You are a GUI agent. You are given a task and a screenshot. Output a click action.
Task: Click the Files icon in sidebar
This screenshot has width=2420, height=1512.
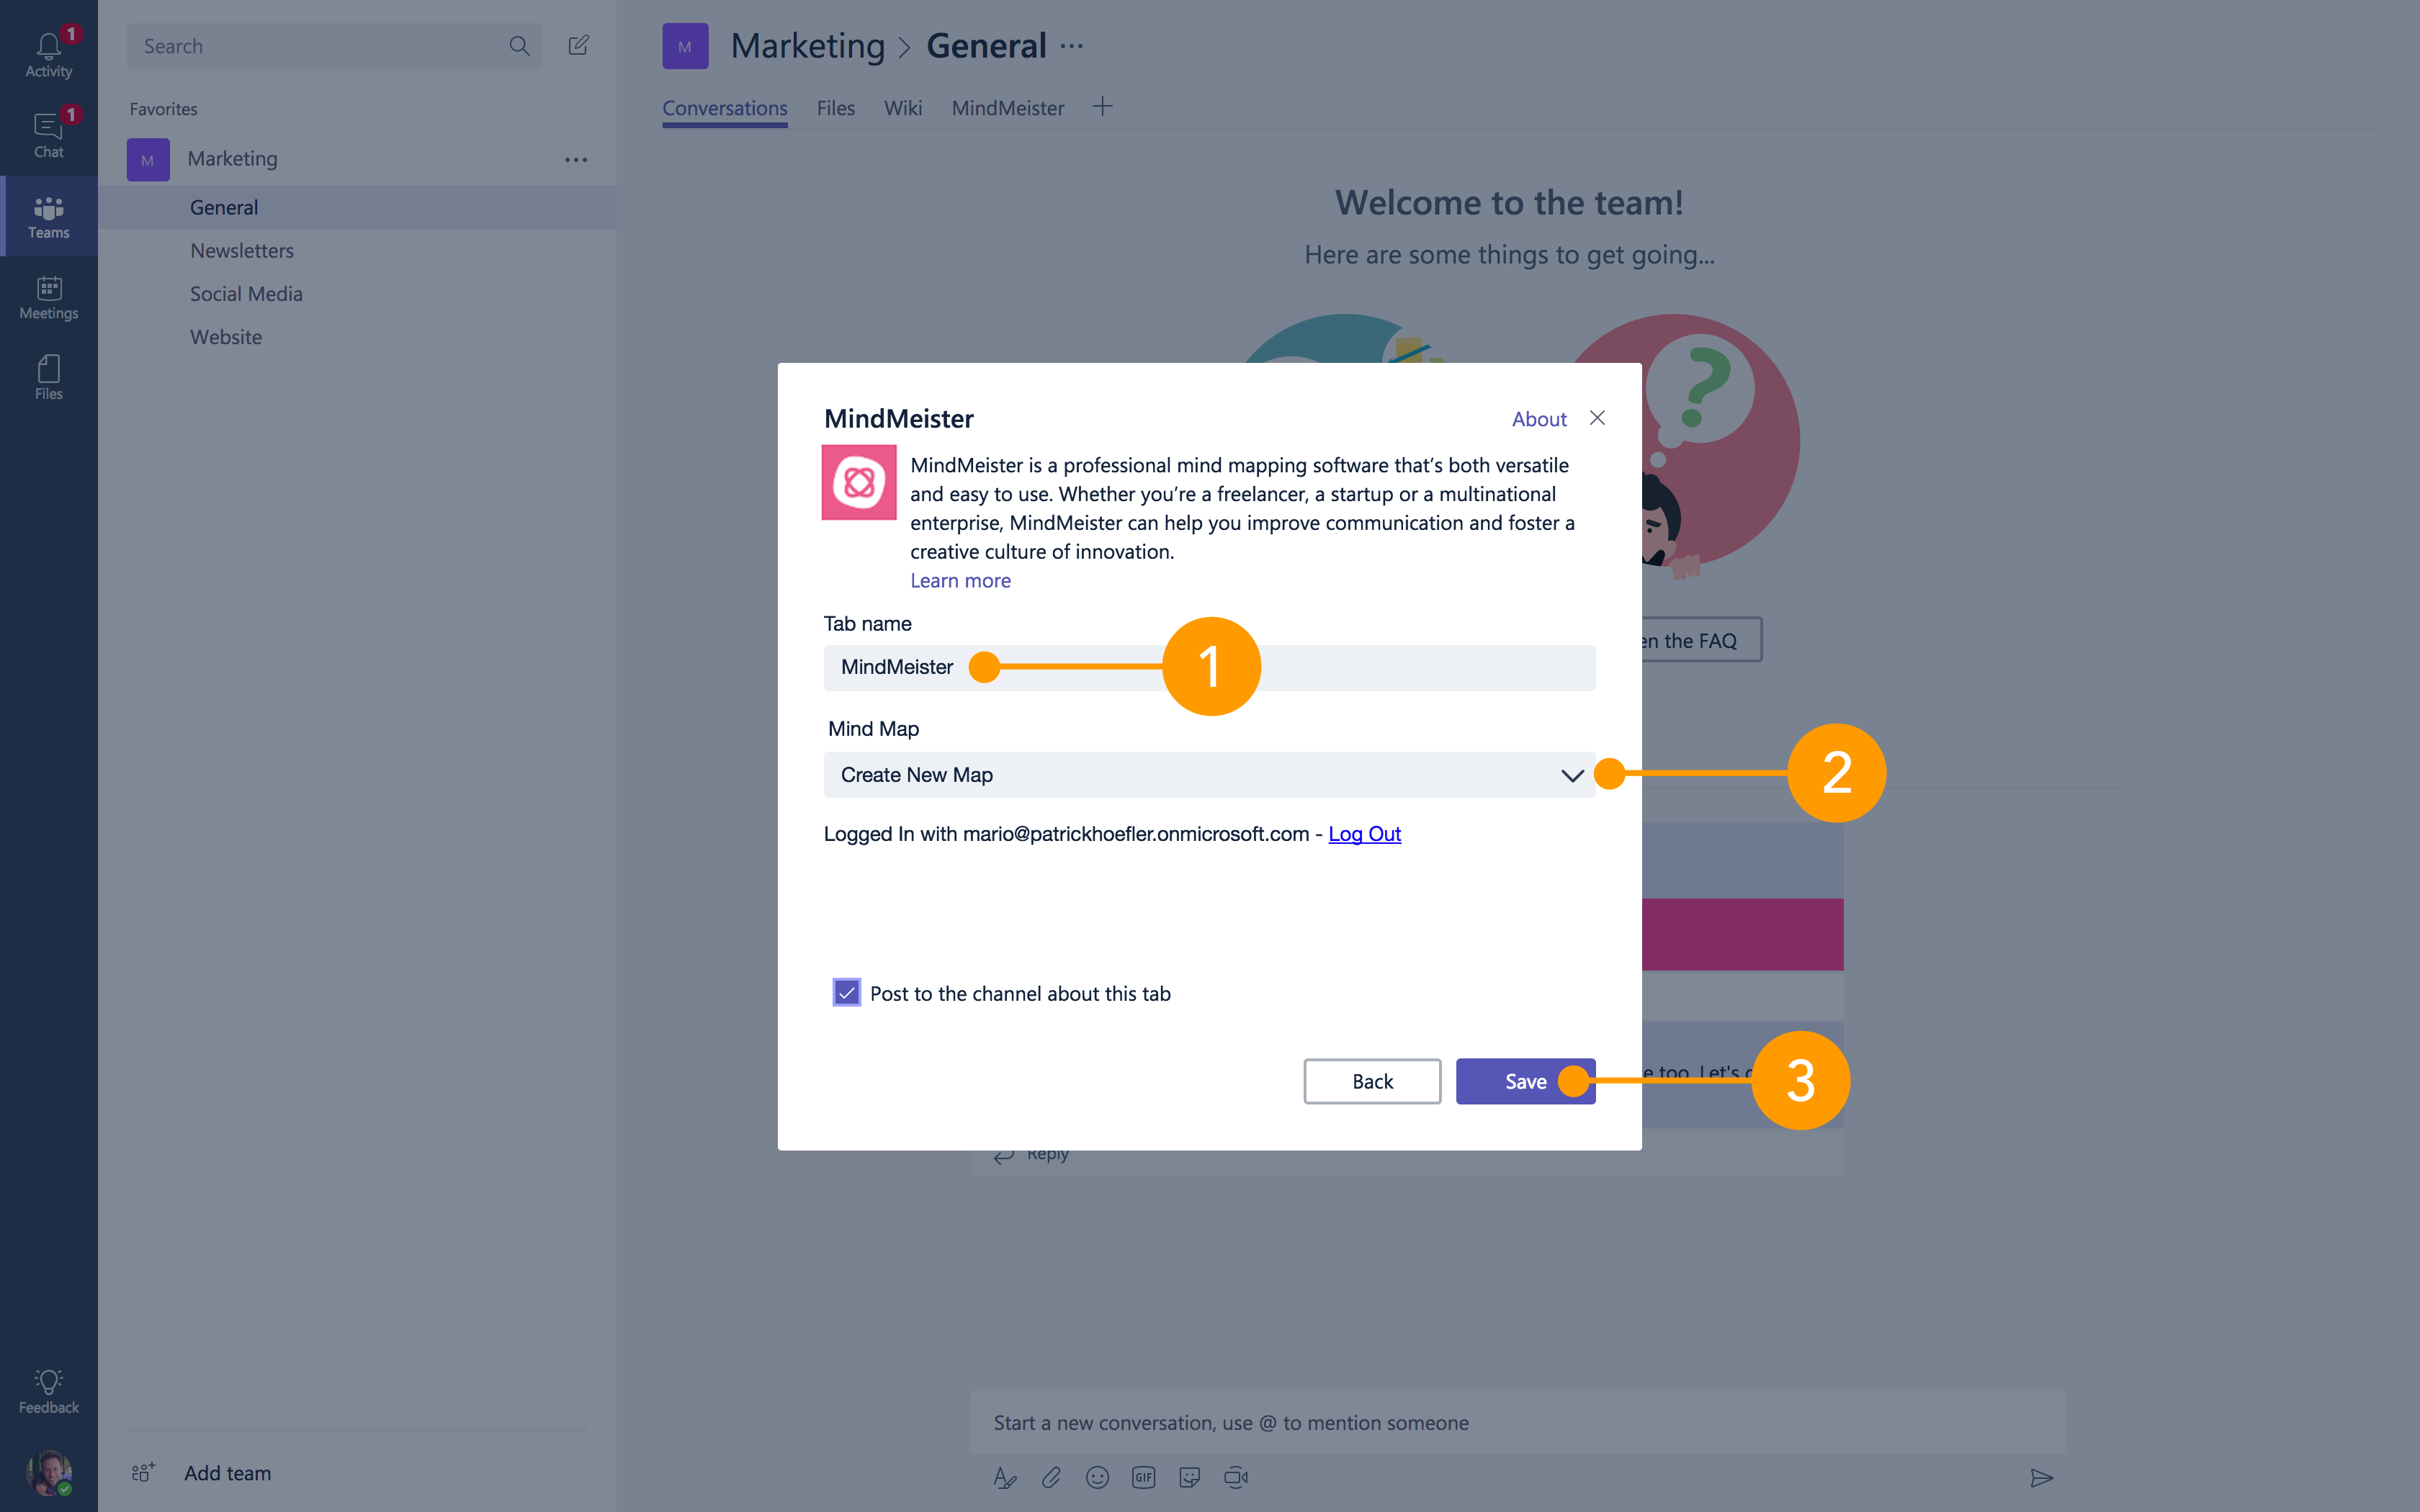pos(49,374)
